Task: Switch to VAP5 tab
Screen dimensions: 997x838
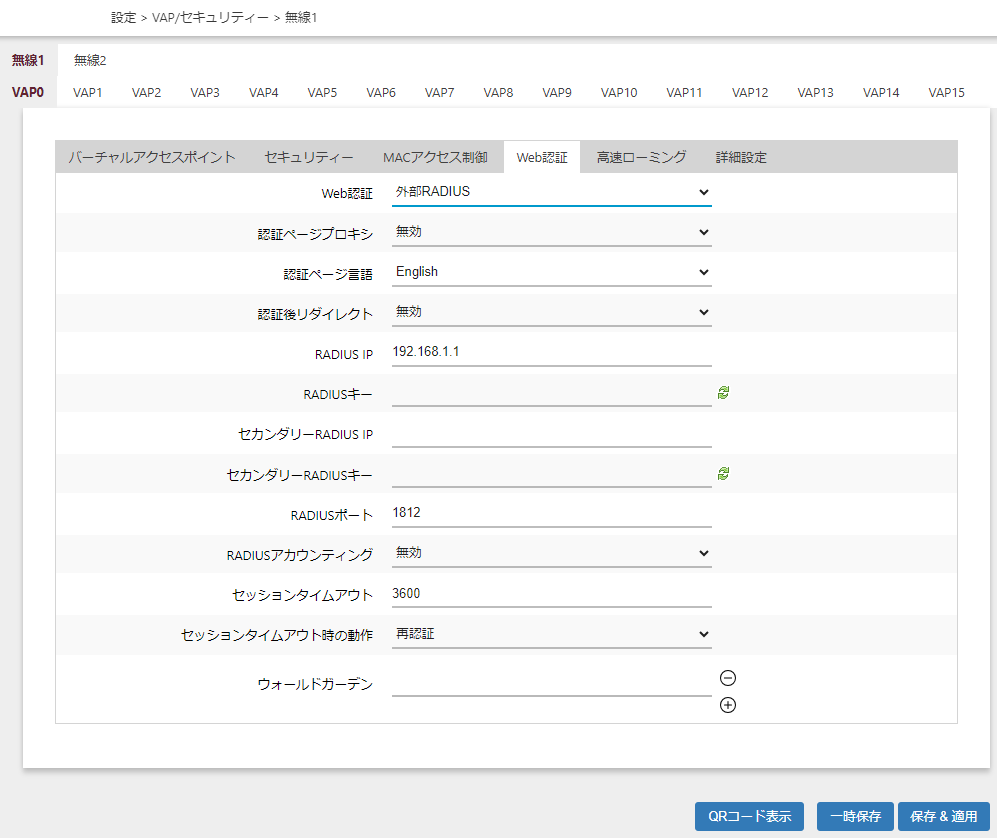Action: click(322, 93)
